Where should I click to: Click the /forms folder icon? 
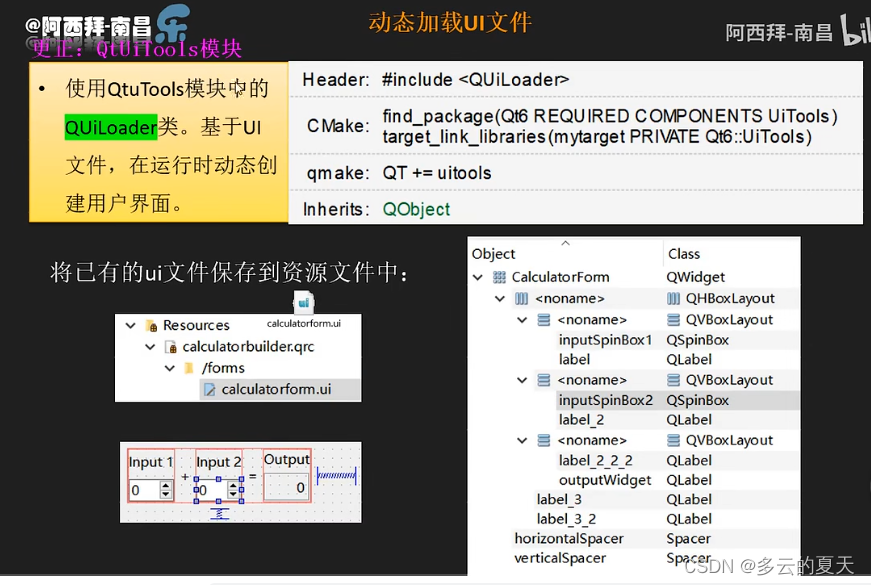189,368
